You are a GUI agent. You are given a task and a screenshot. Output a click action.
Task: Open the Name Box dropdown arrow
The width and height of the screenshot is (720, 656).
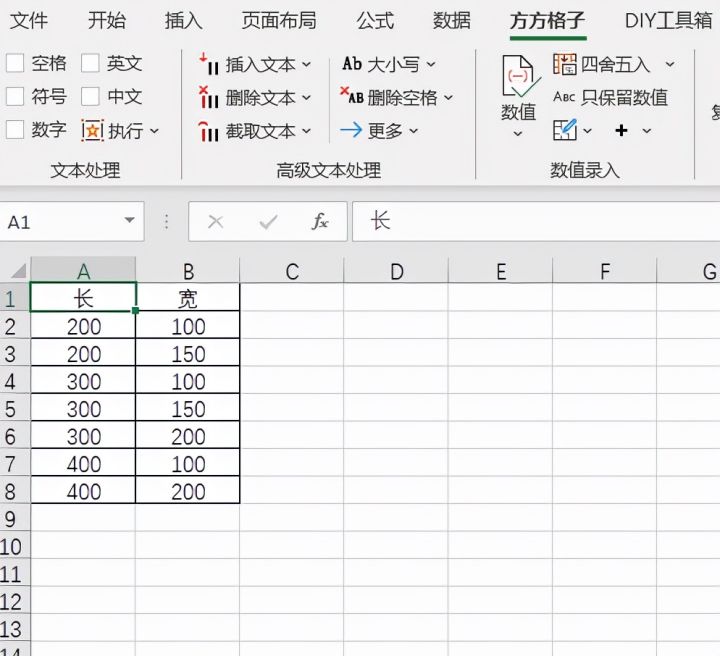click(x=129, y=220)
